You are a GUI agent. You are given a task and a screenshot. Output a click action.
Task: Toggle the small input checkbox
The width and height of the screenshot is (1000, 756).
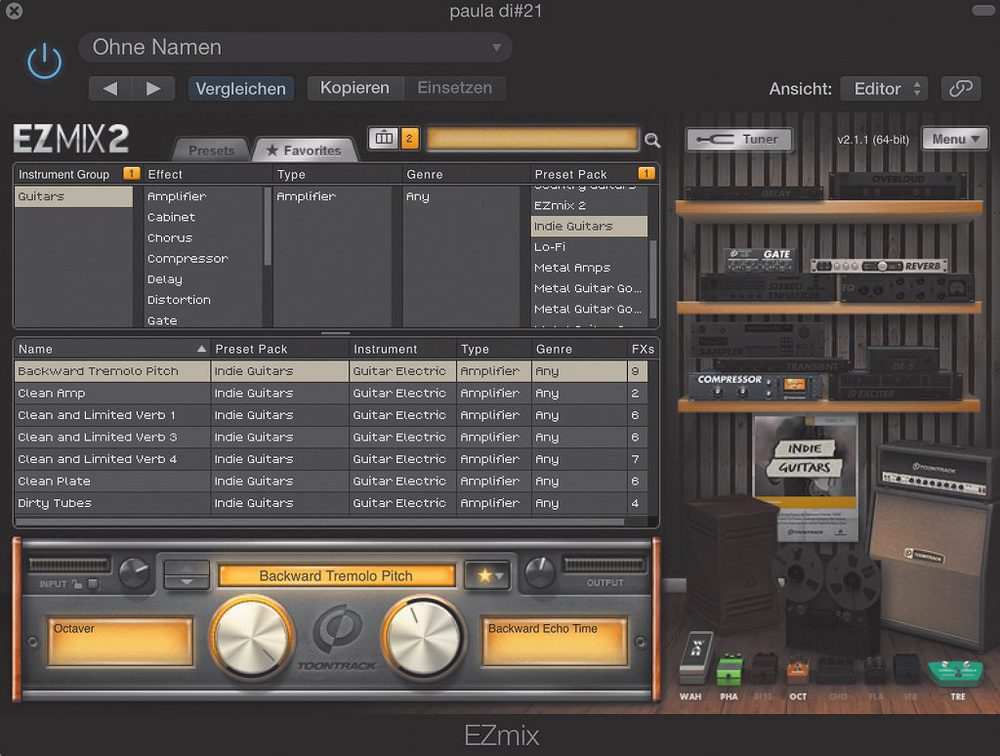[x=93, y=584]
